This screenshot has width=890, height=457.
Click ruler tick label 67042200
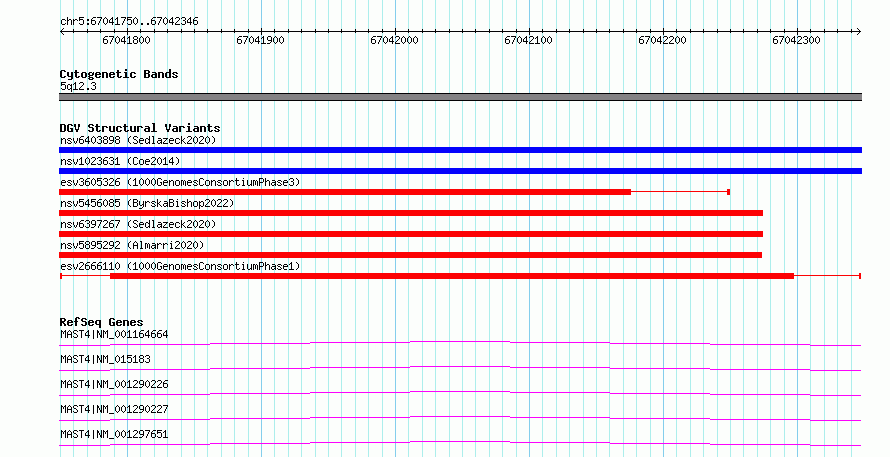(662, 40)
